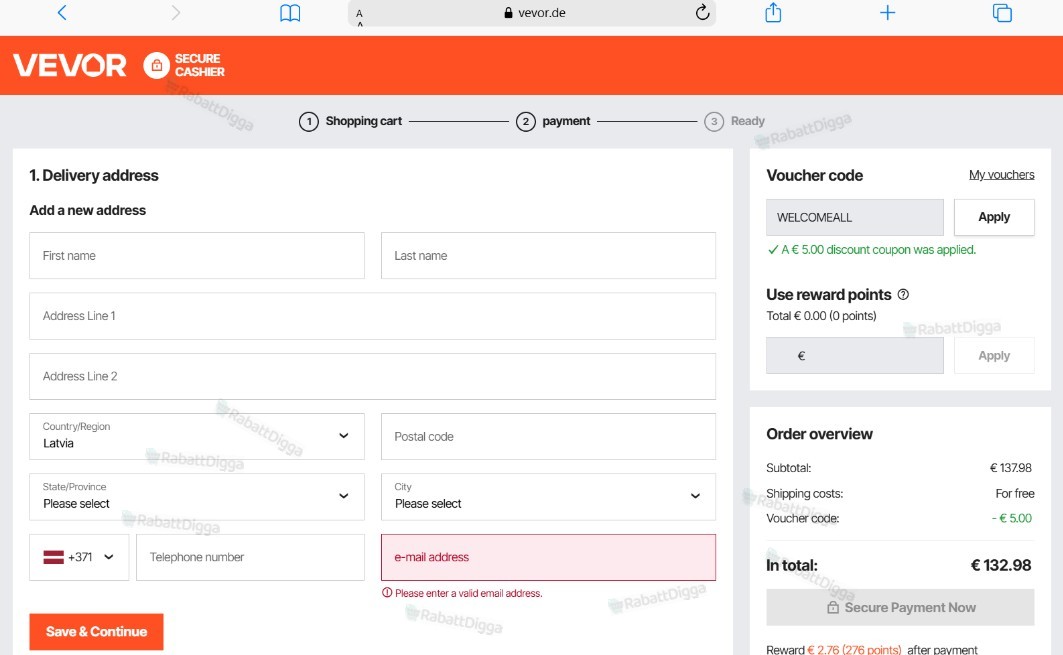Click Save & Continue button
The width and height of the screenshot is (1063, 655).
click(96, 631)
